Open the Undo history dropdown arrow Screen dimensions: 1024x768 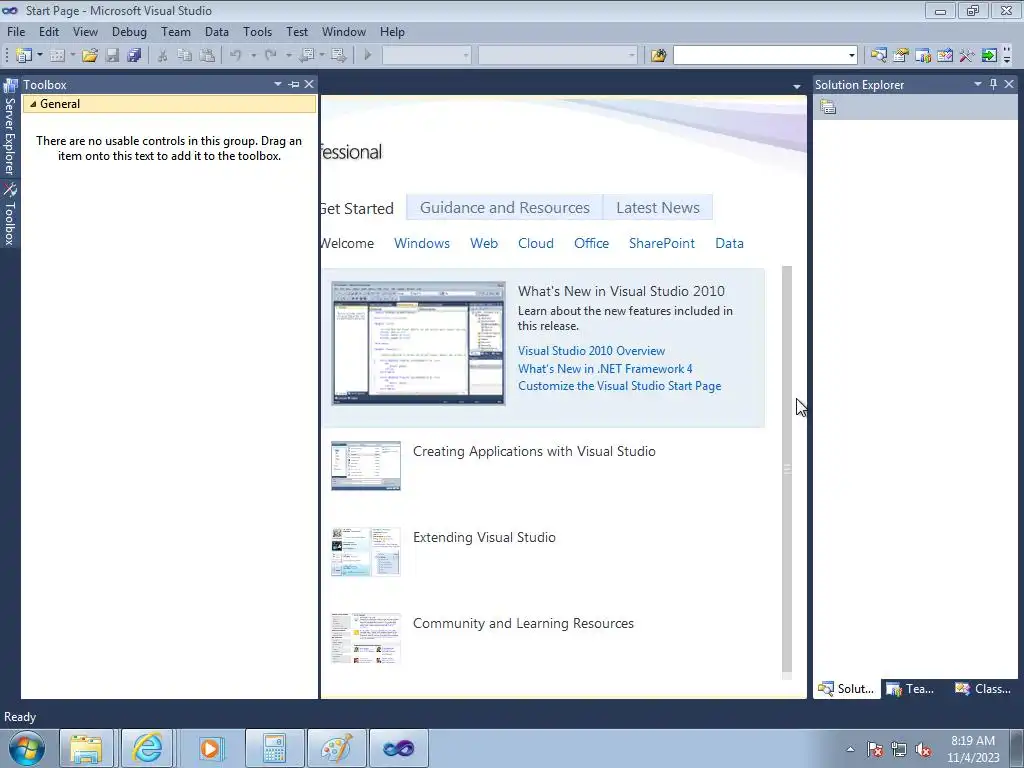pyautogui.click(x=253, y=56)
